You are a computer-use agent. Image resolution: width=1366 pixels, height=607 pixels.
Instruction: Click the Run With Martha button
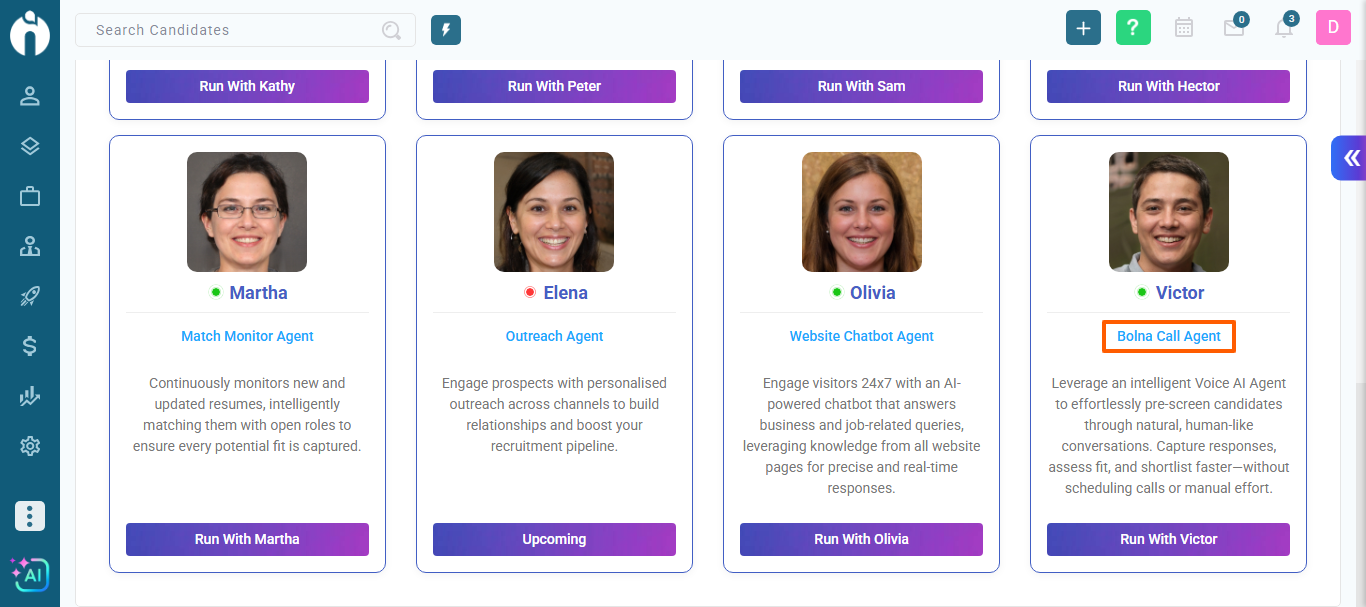(x=247, y=539)
